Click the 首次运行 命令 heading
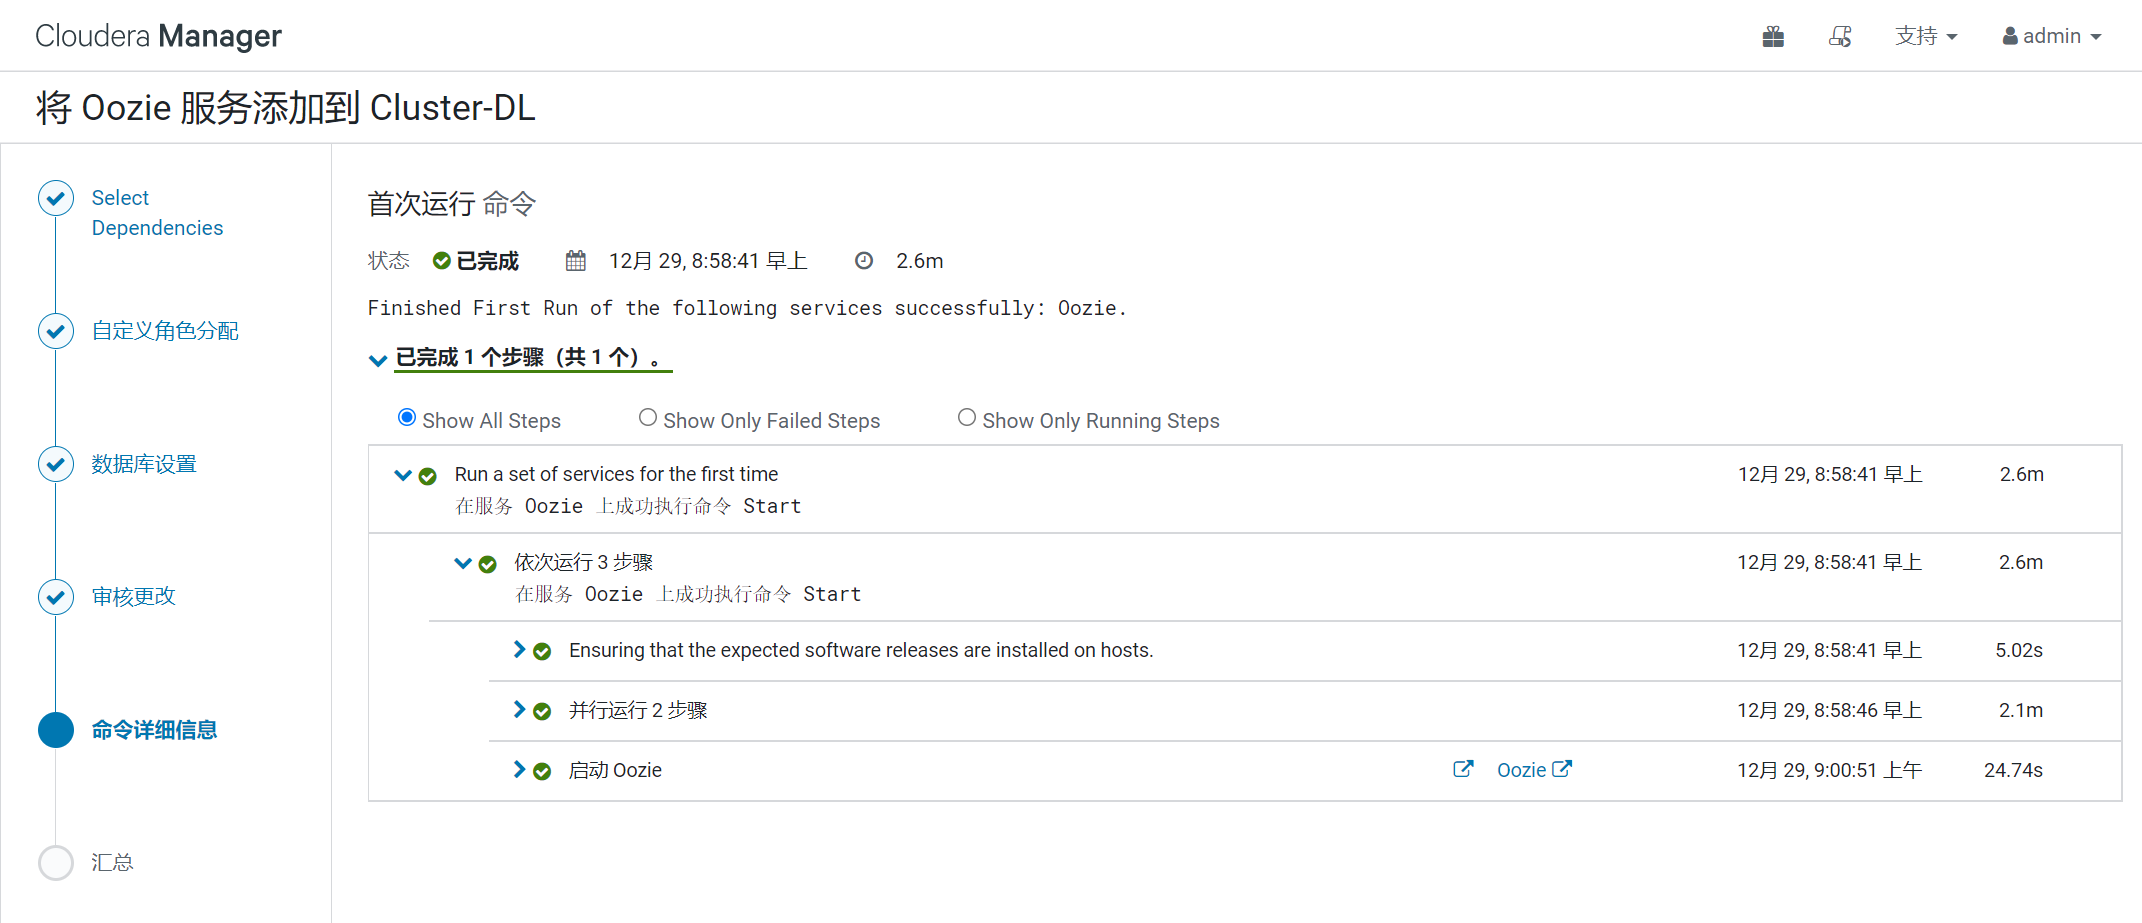Screen dimensions: 2142x923 (452, 204)
